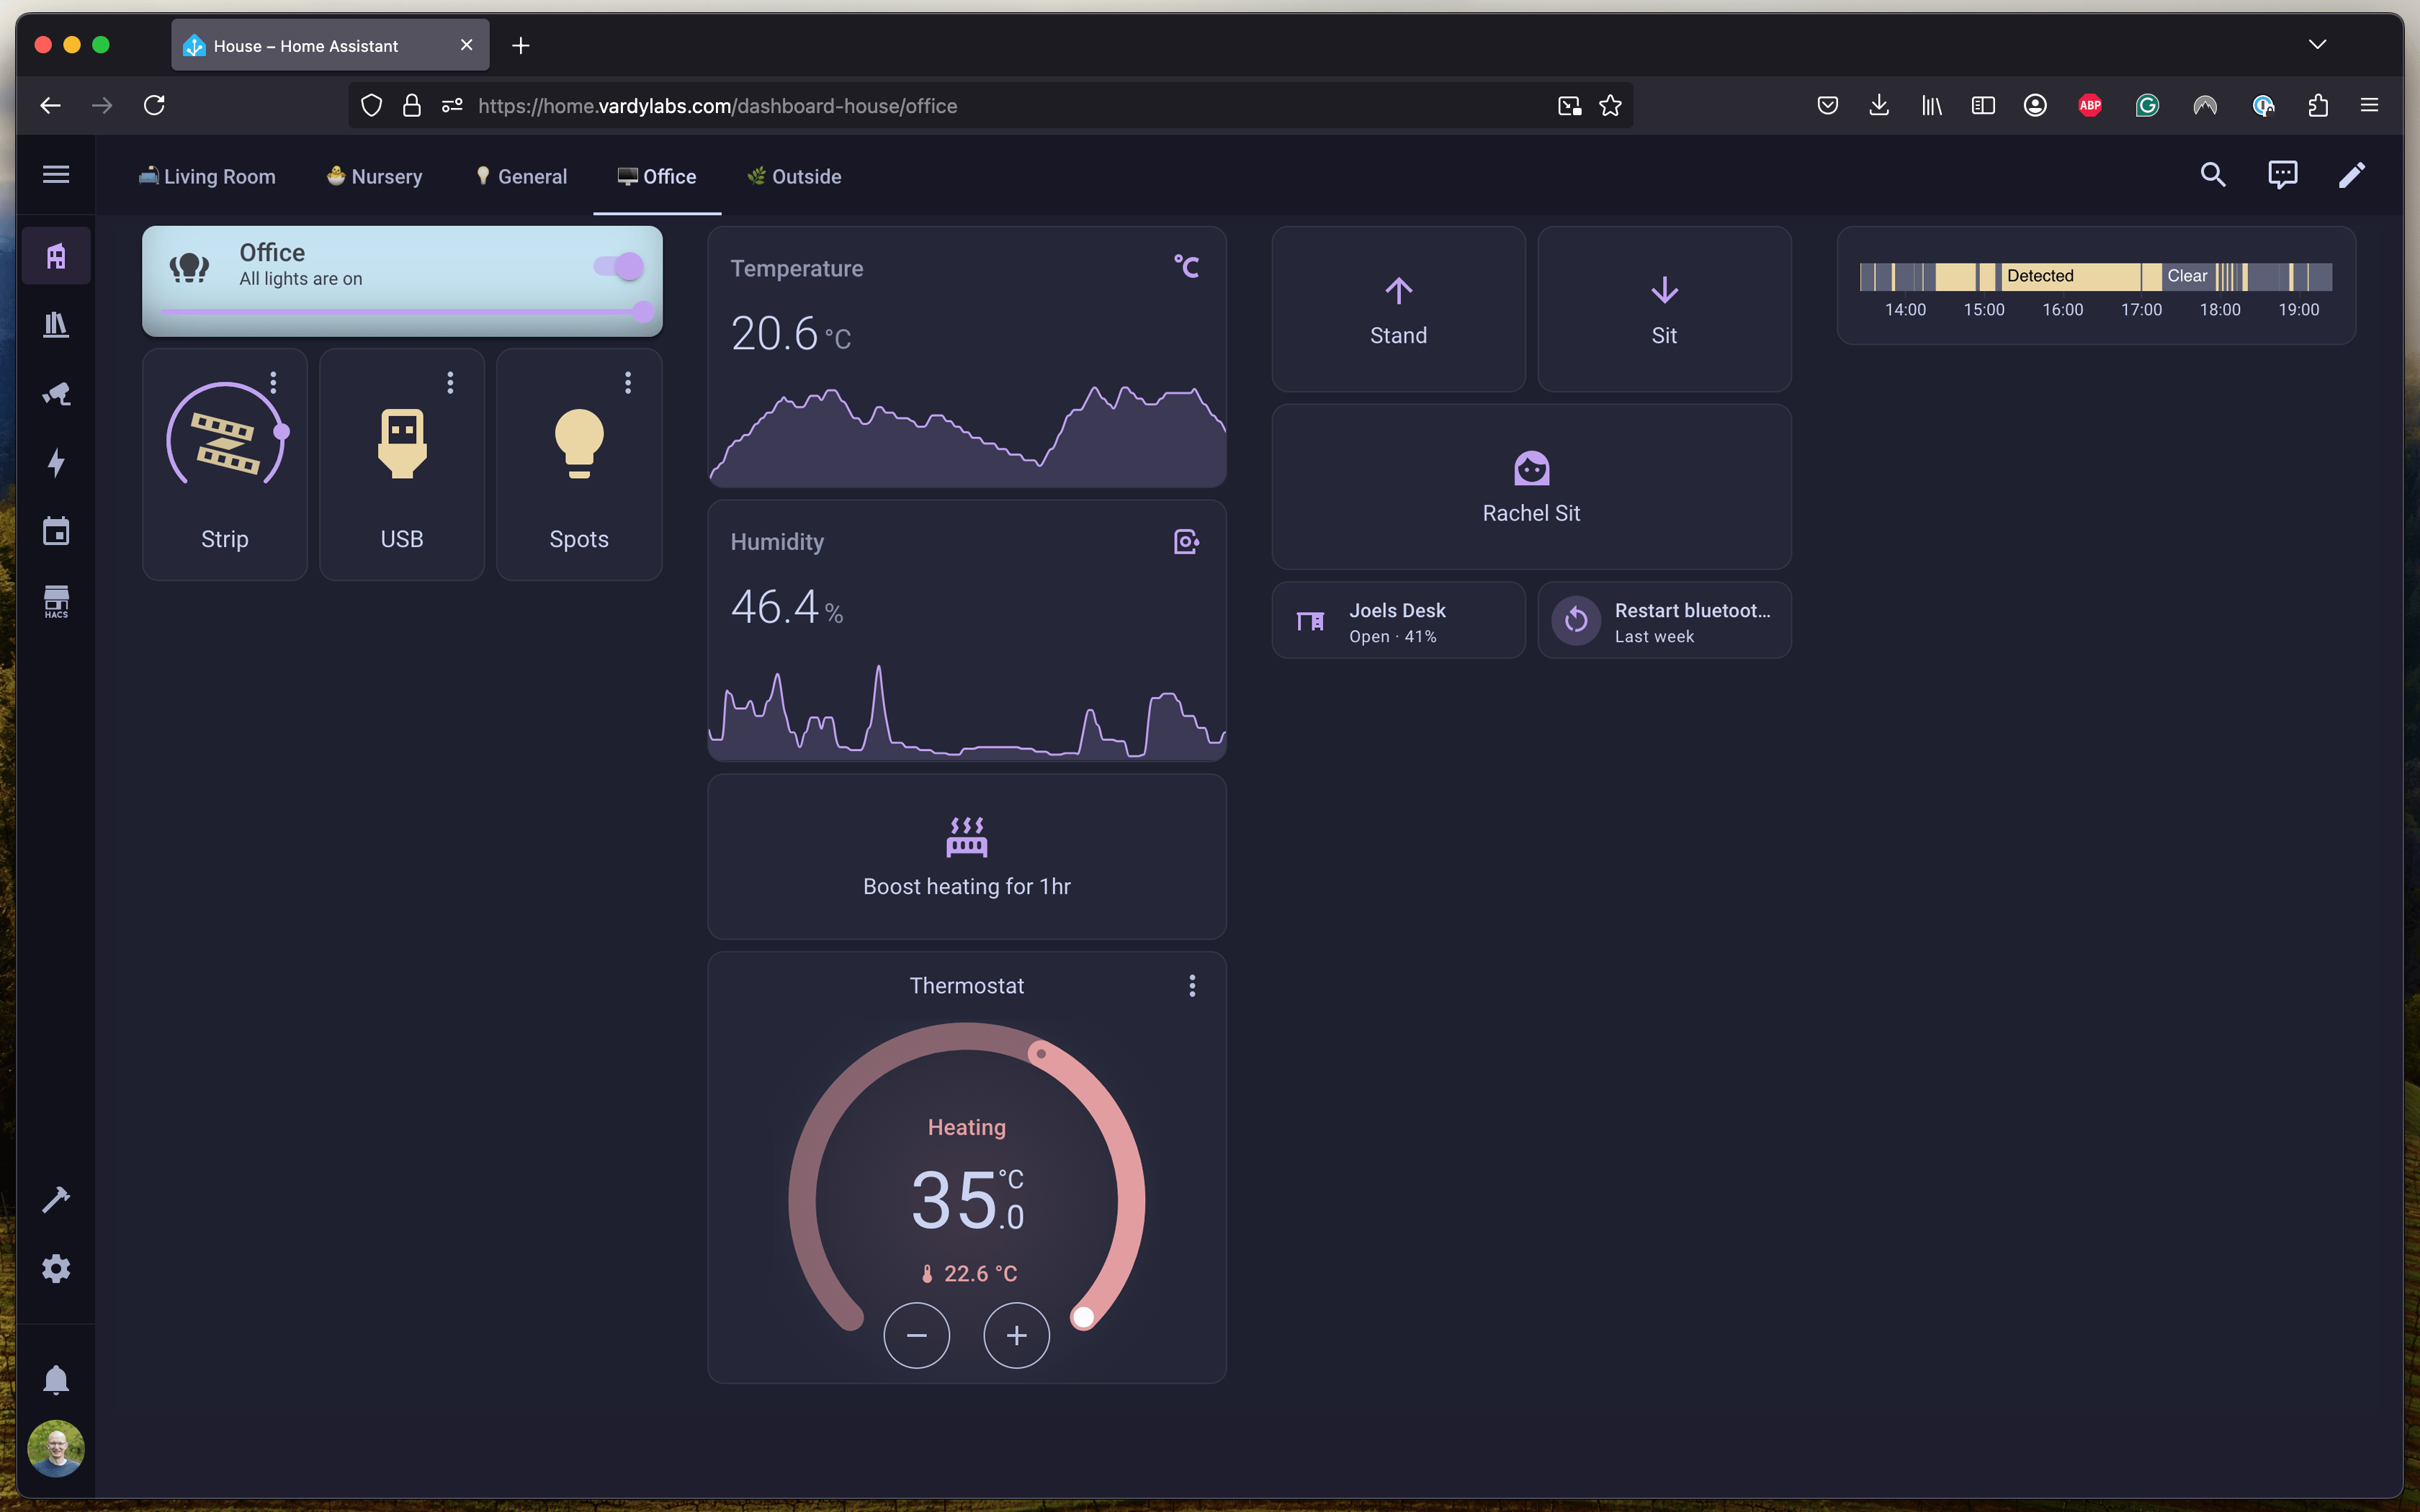Image resolution: width=2420 pixels, height=1512 pixels.
Task: Click the Office brightness slider
Action: point(400,312)
